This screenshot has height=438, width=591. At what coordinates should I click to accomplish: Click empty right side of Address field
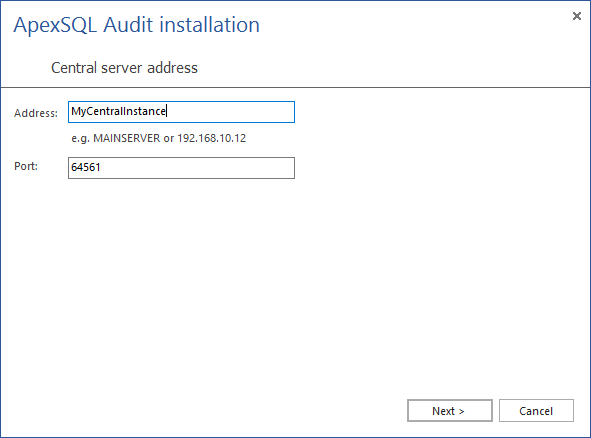click(230, 112)
